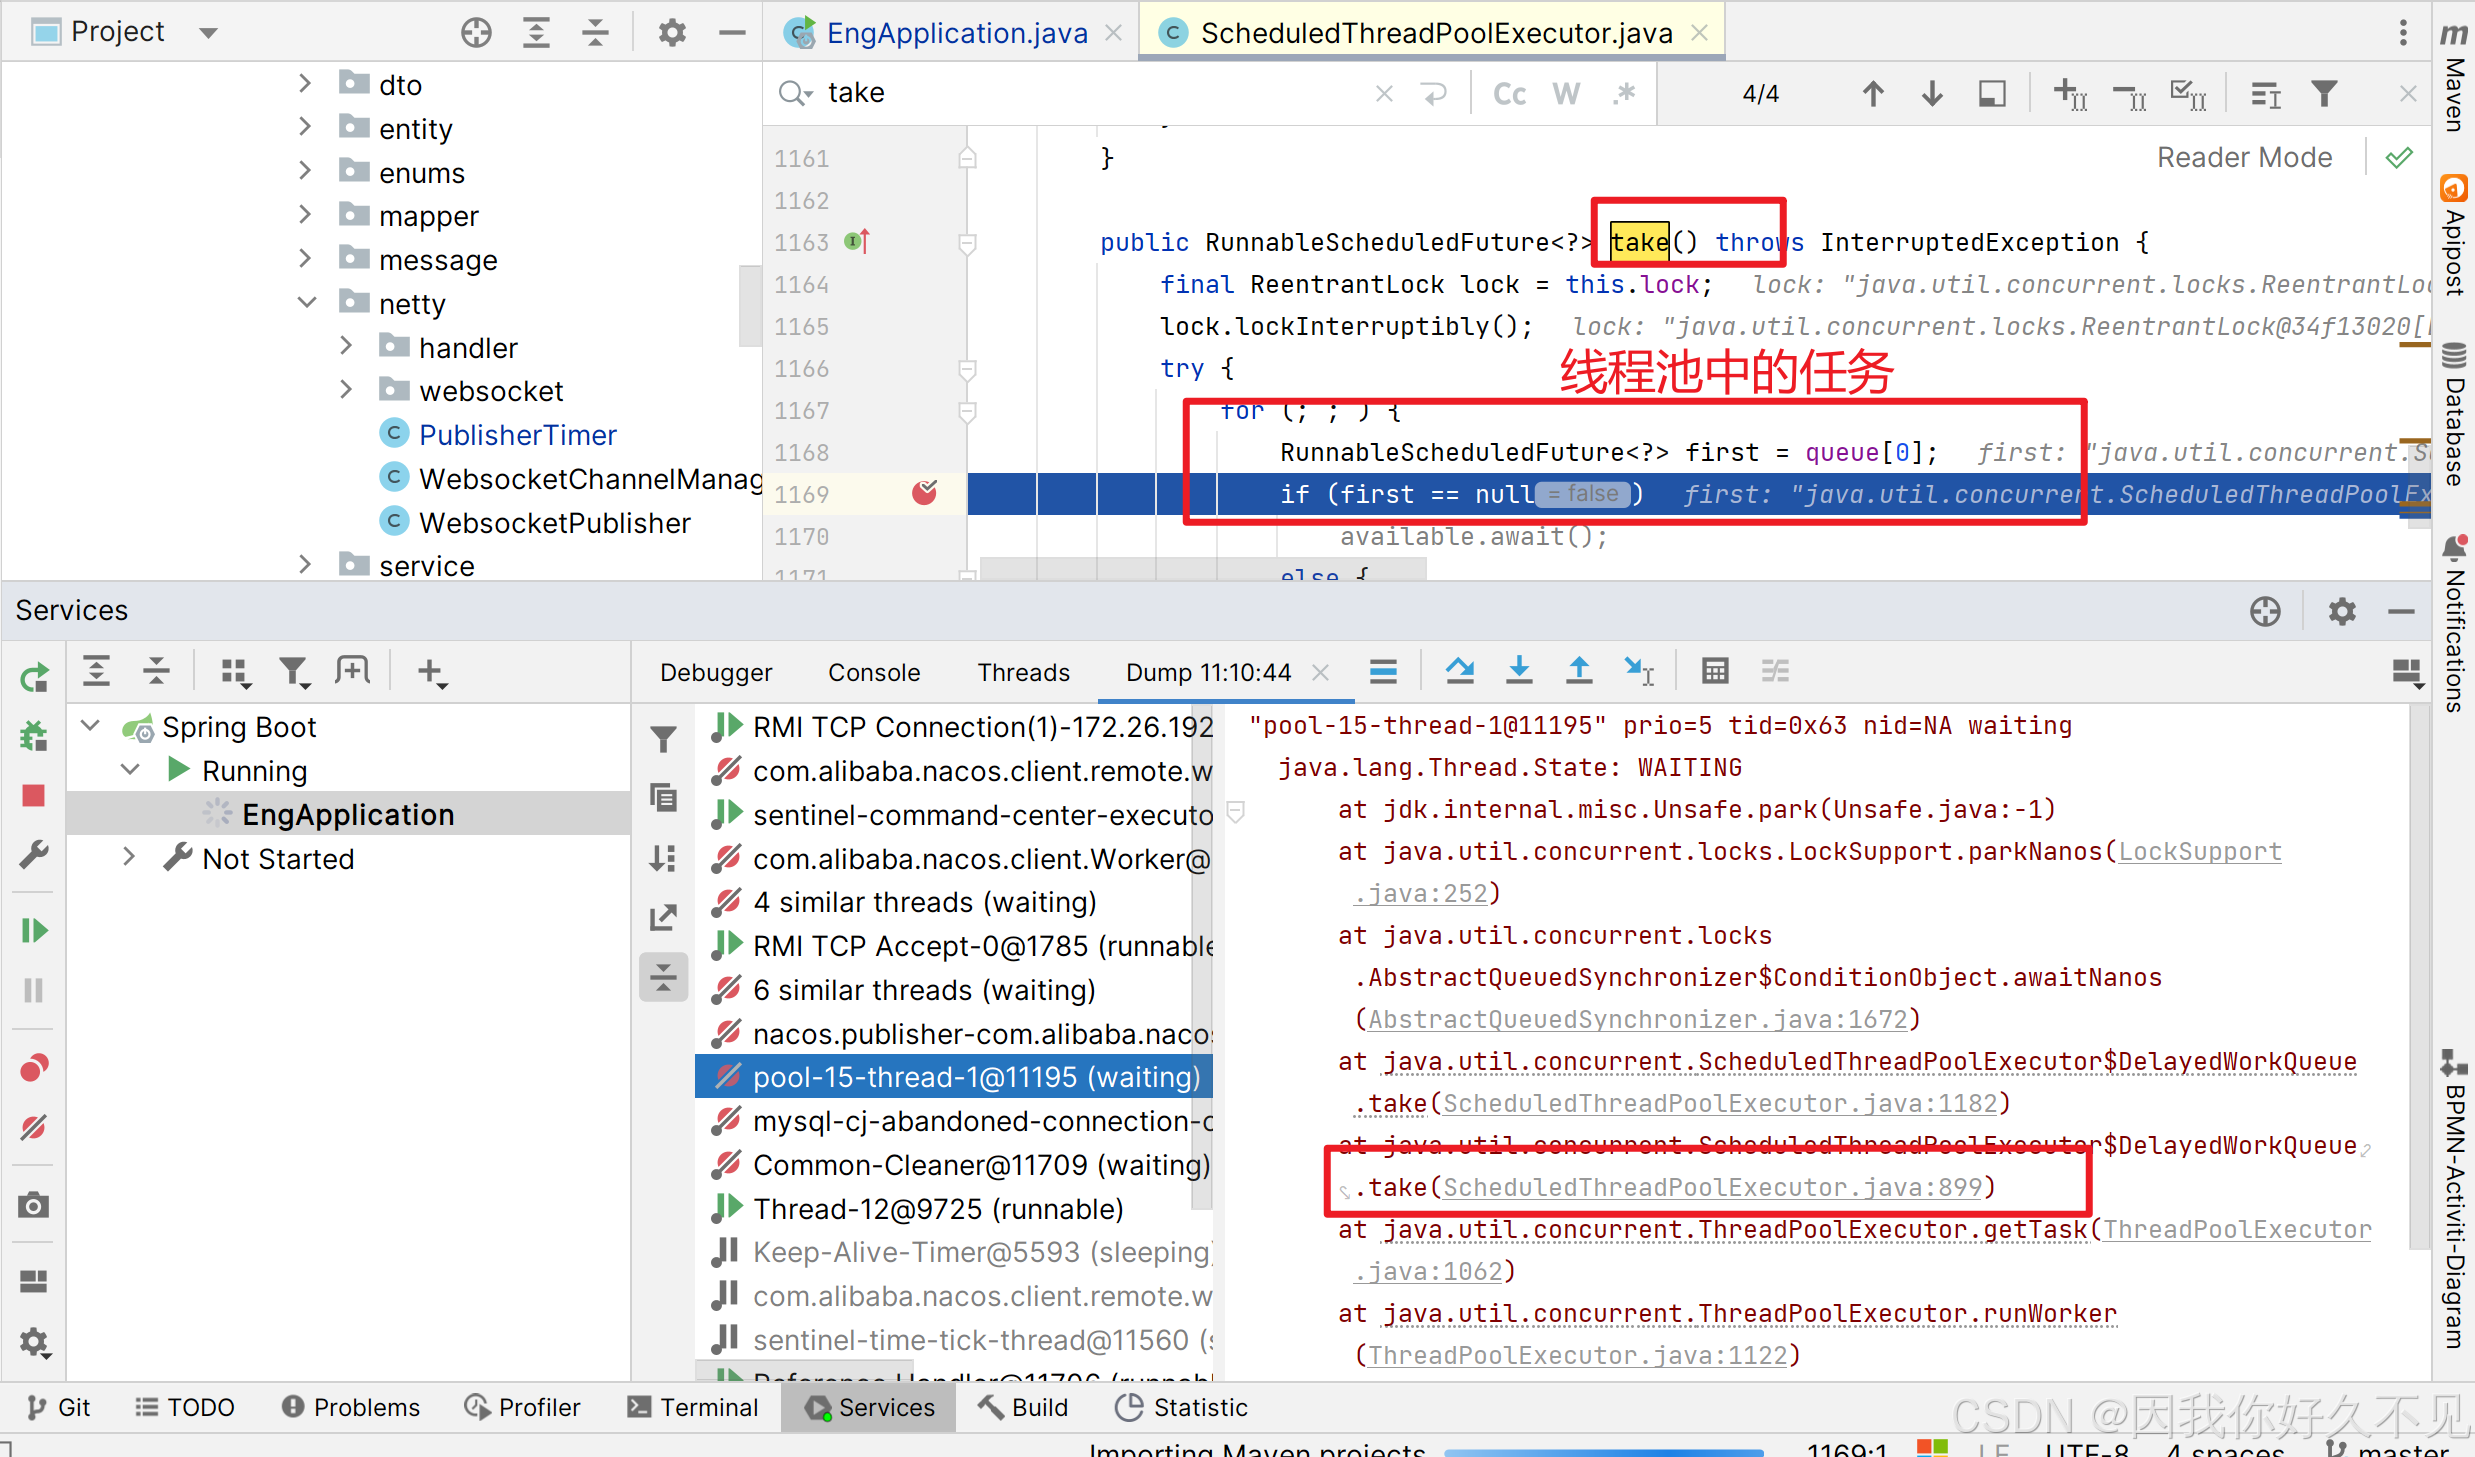Toggle the breakpoint at line 1169
This screenshot has height=1457, width=2475.
[925, 493]
